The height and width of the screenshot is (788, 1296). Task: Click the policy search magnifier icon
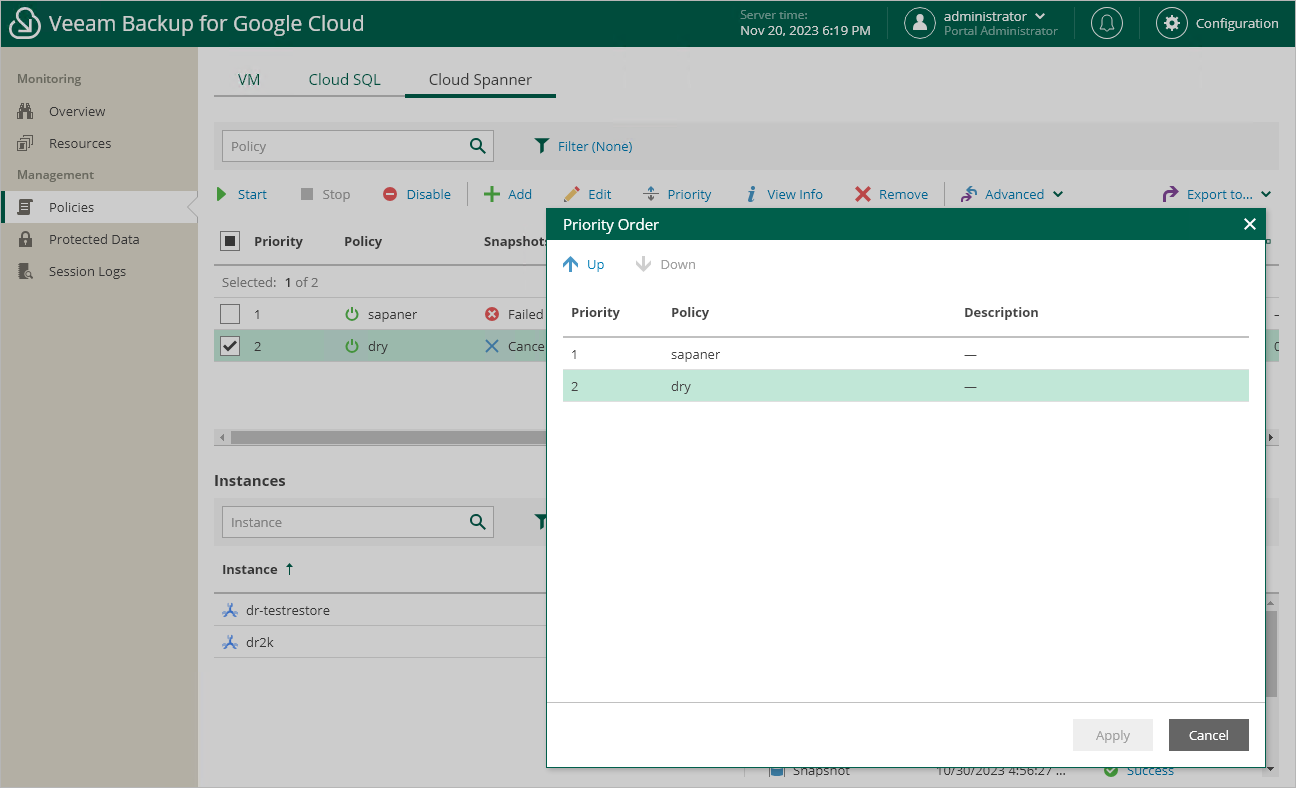(478, 146)
